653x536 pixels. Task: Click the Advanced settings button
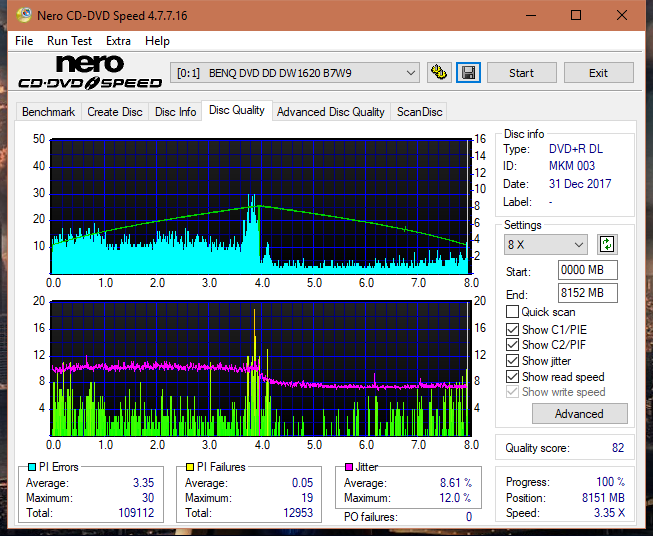tap(579, 414)
